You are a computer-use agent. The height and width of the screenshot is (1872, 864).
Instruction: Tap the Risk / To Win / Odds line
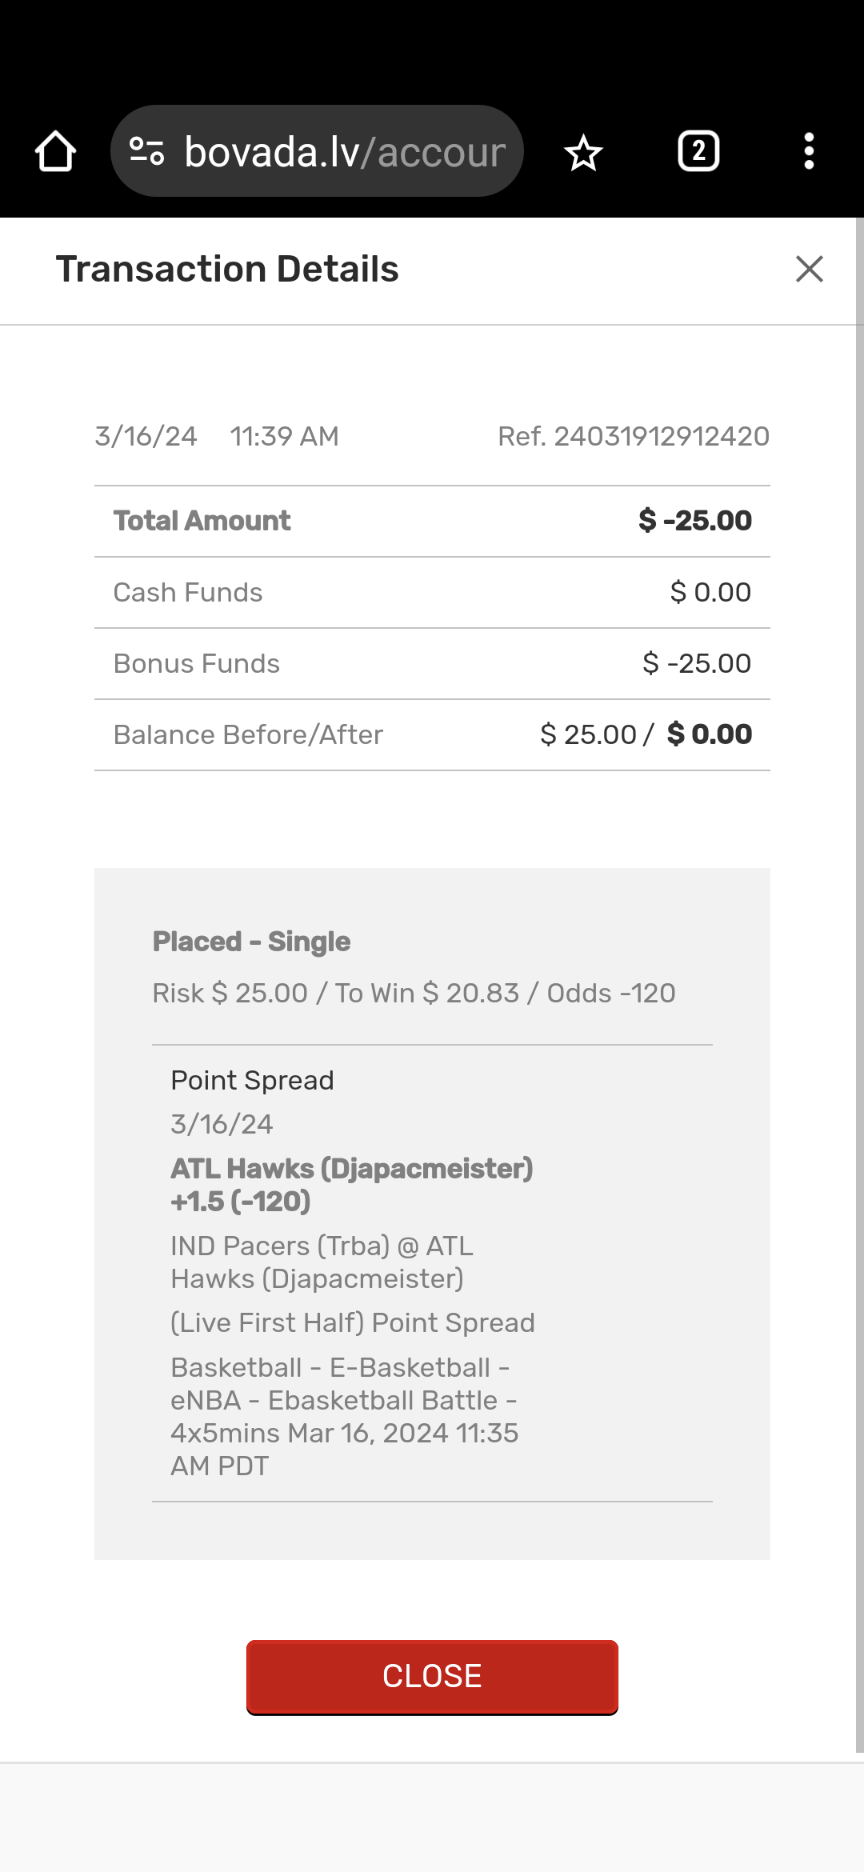tap(413, 993)
